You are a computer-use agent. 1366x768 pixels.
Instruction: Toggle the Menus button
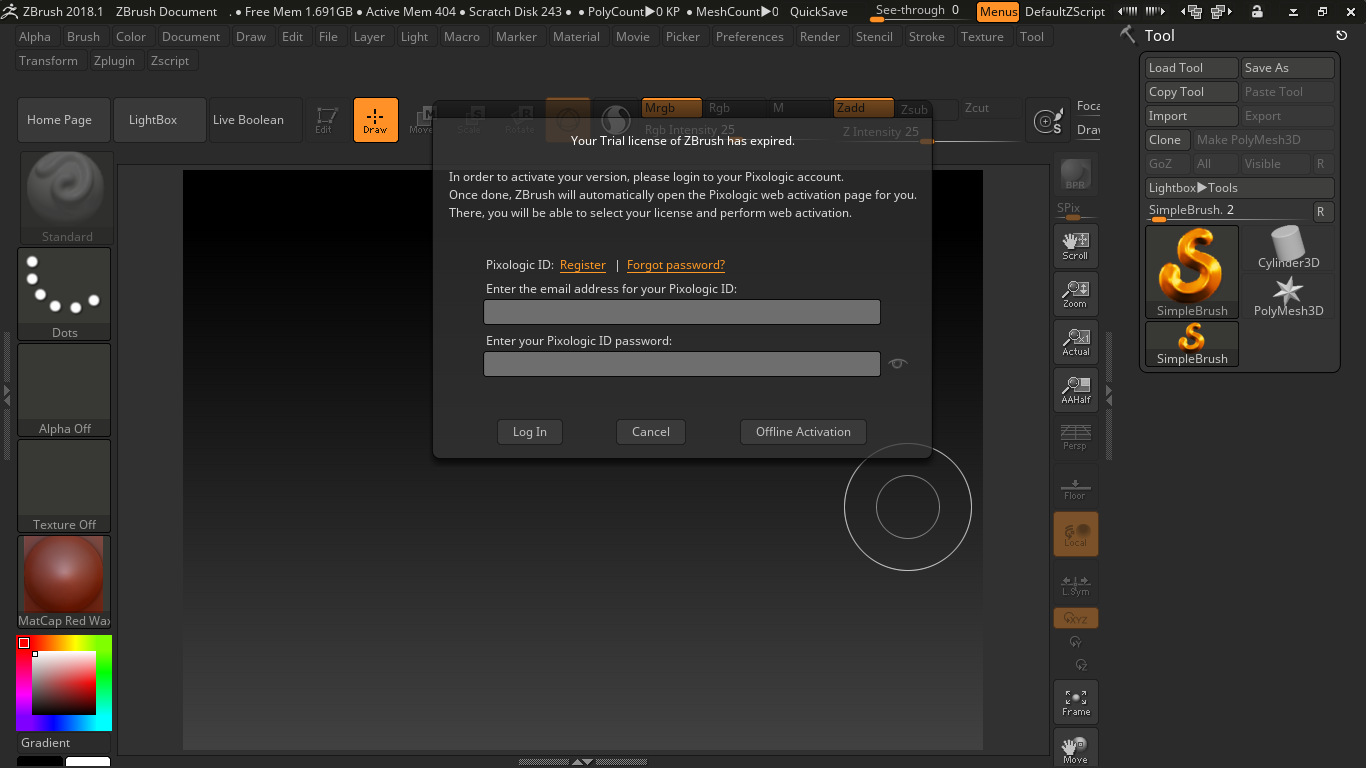click(x=997, y=12)
